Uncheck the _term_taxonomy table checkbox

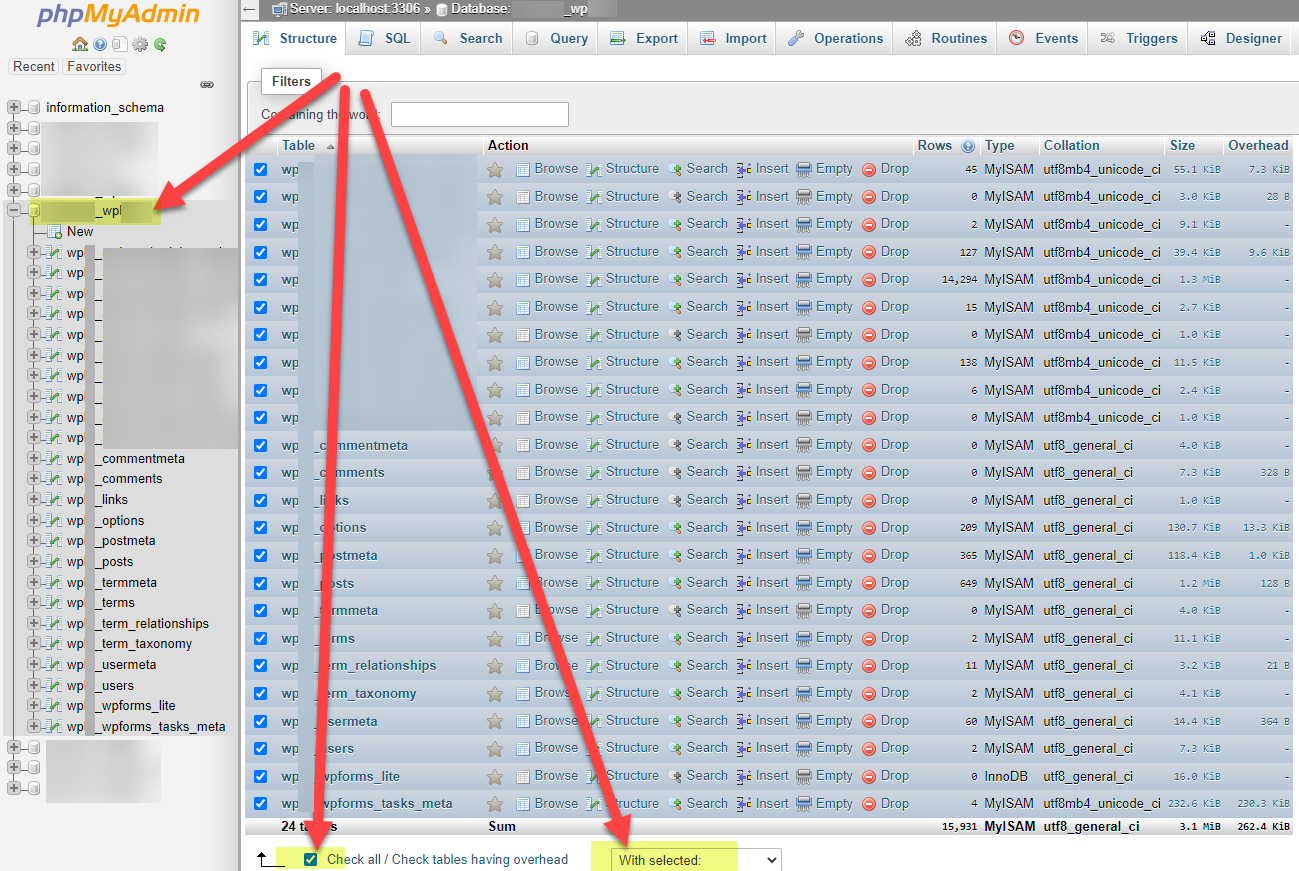tap(261, 693)
